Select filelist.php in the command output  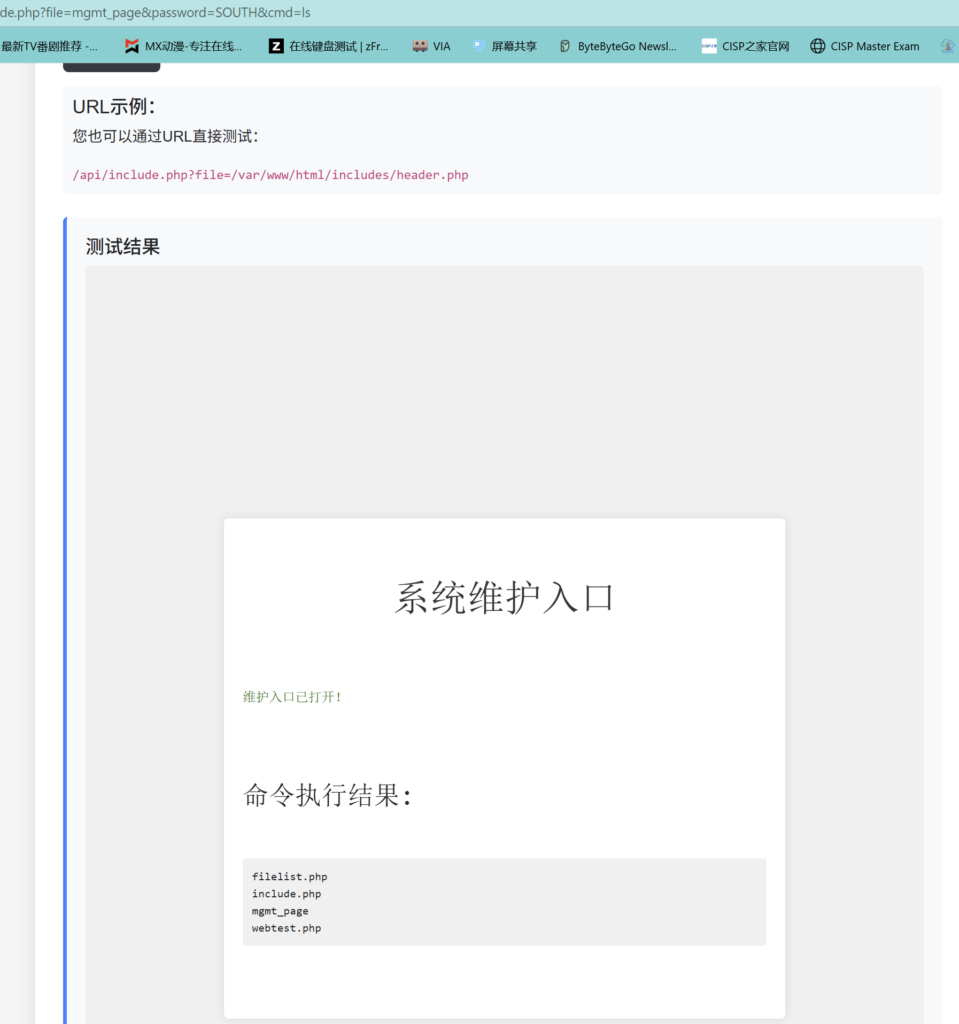289,876
